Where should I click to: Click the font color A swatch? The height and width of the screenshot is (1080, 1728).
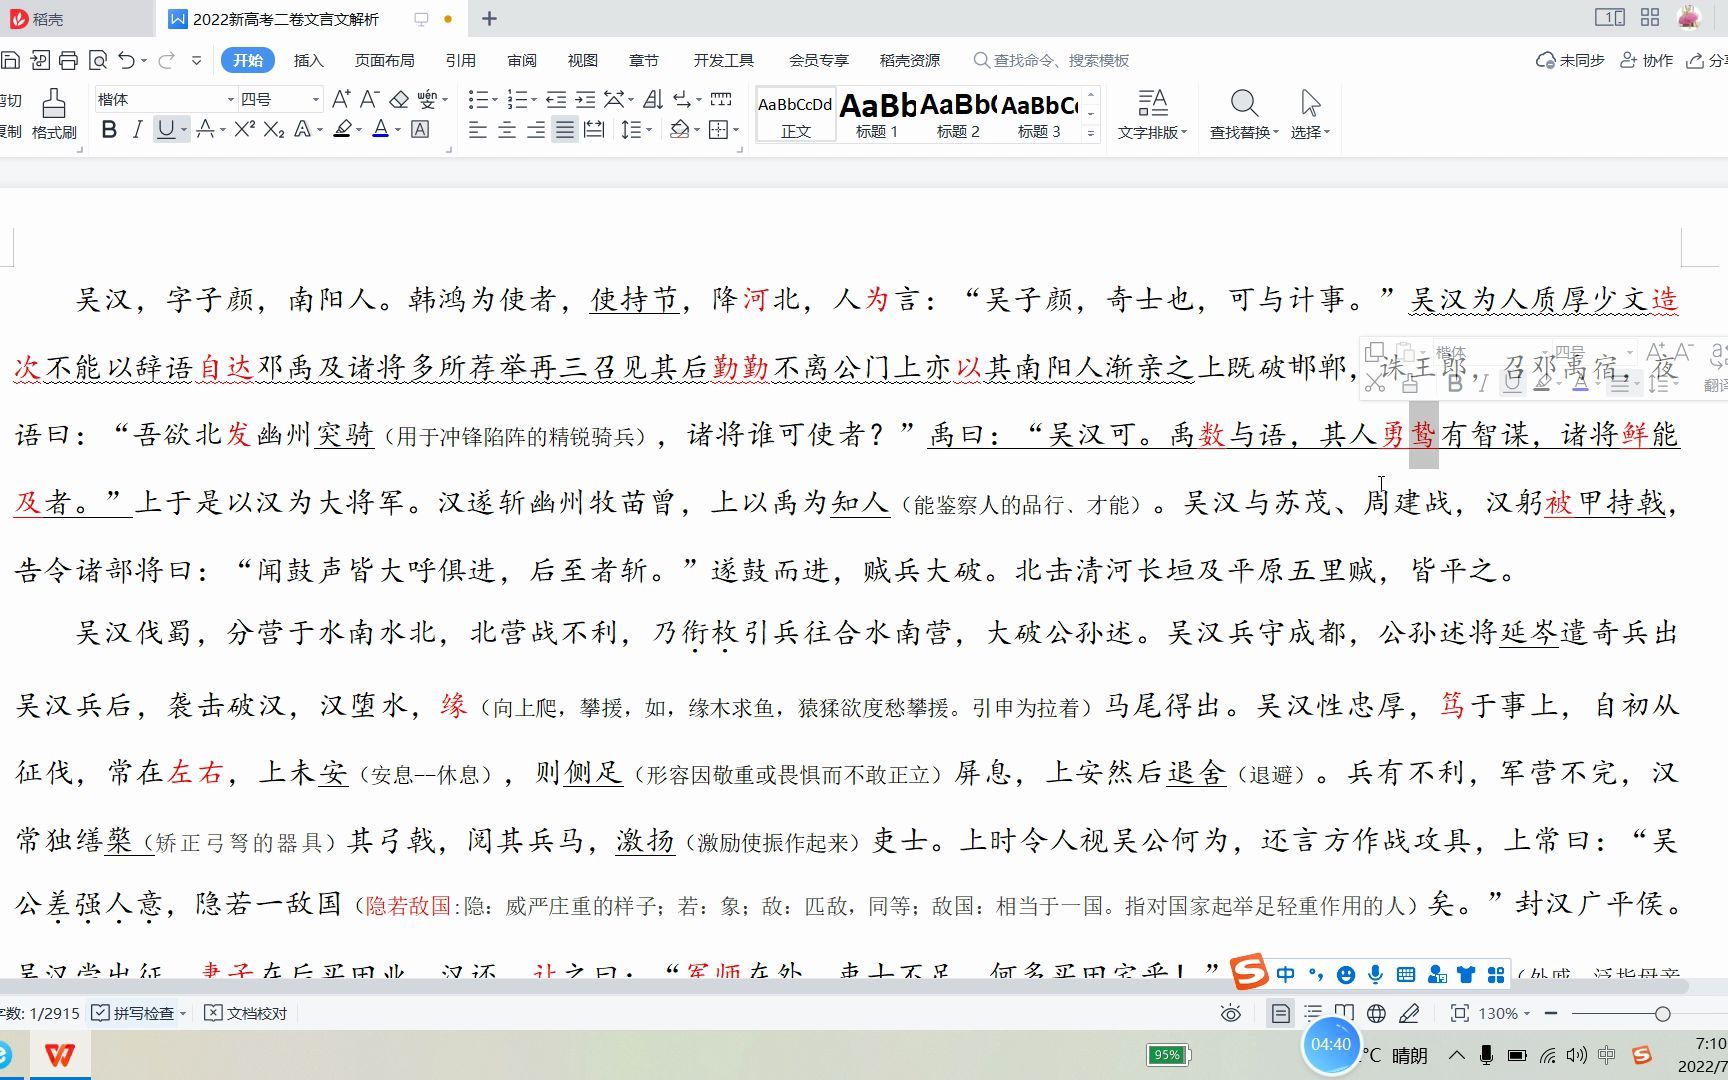[380, 130]
